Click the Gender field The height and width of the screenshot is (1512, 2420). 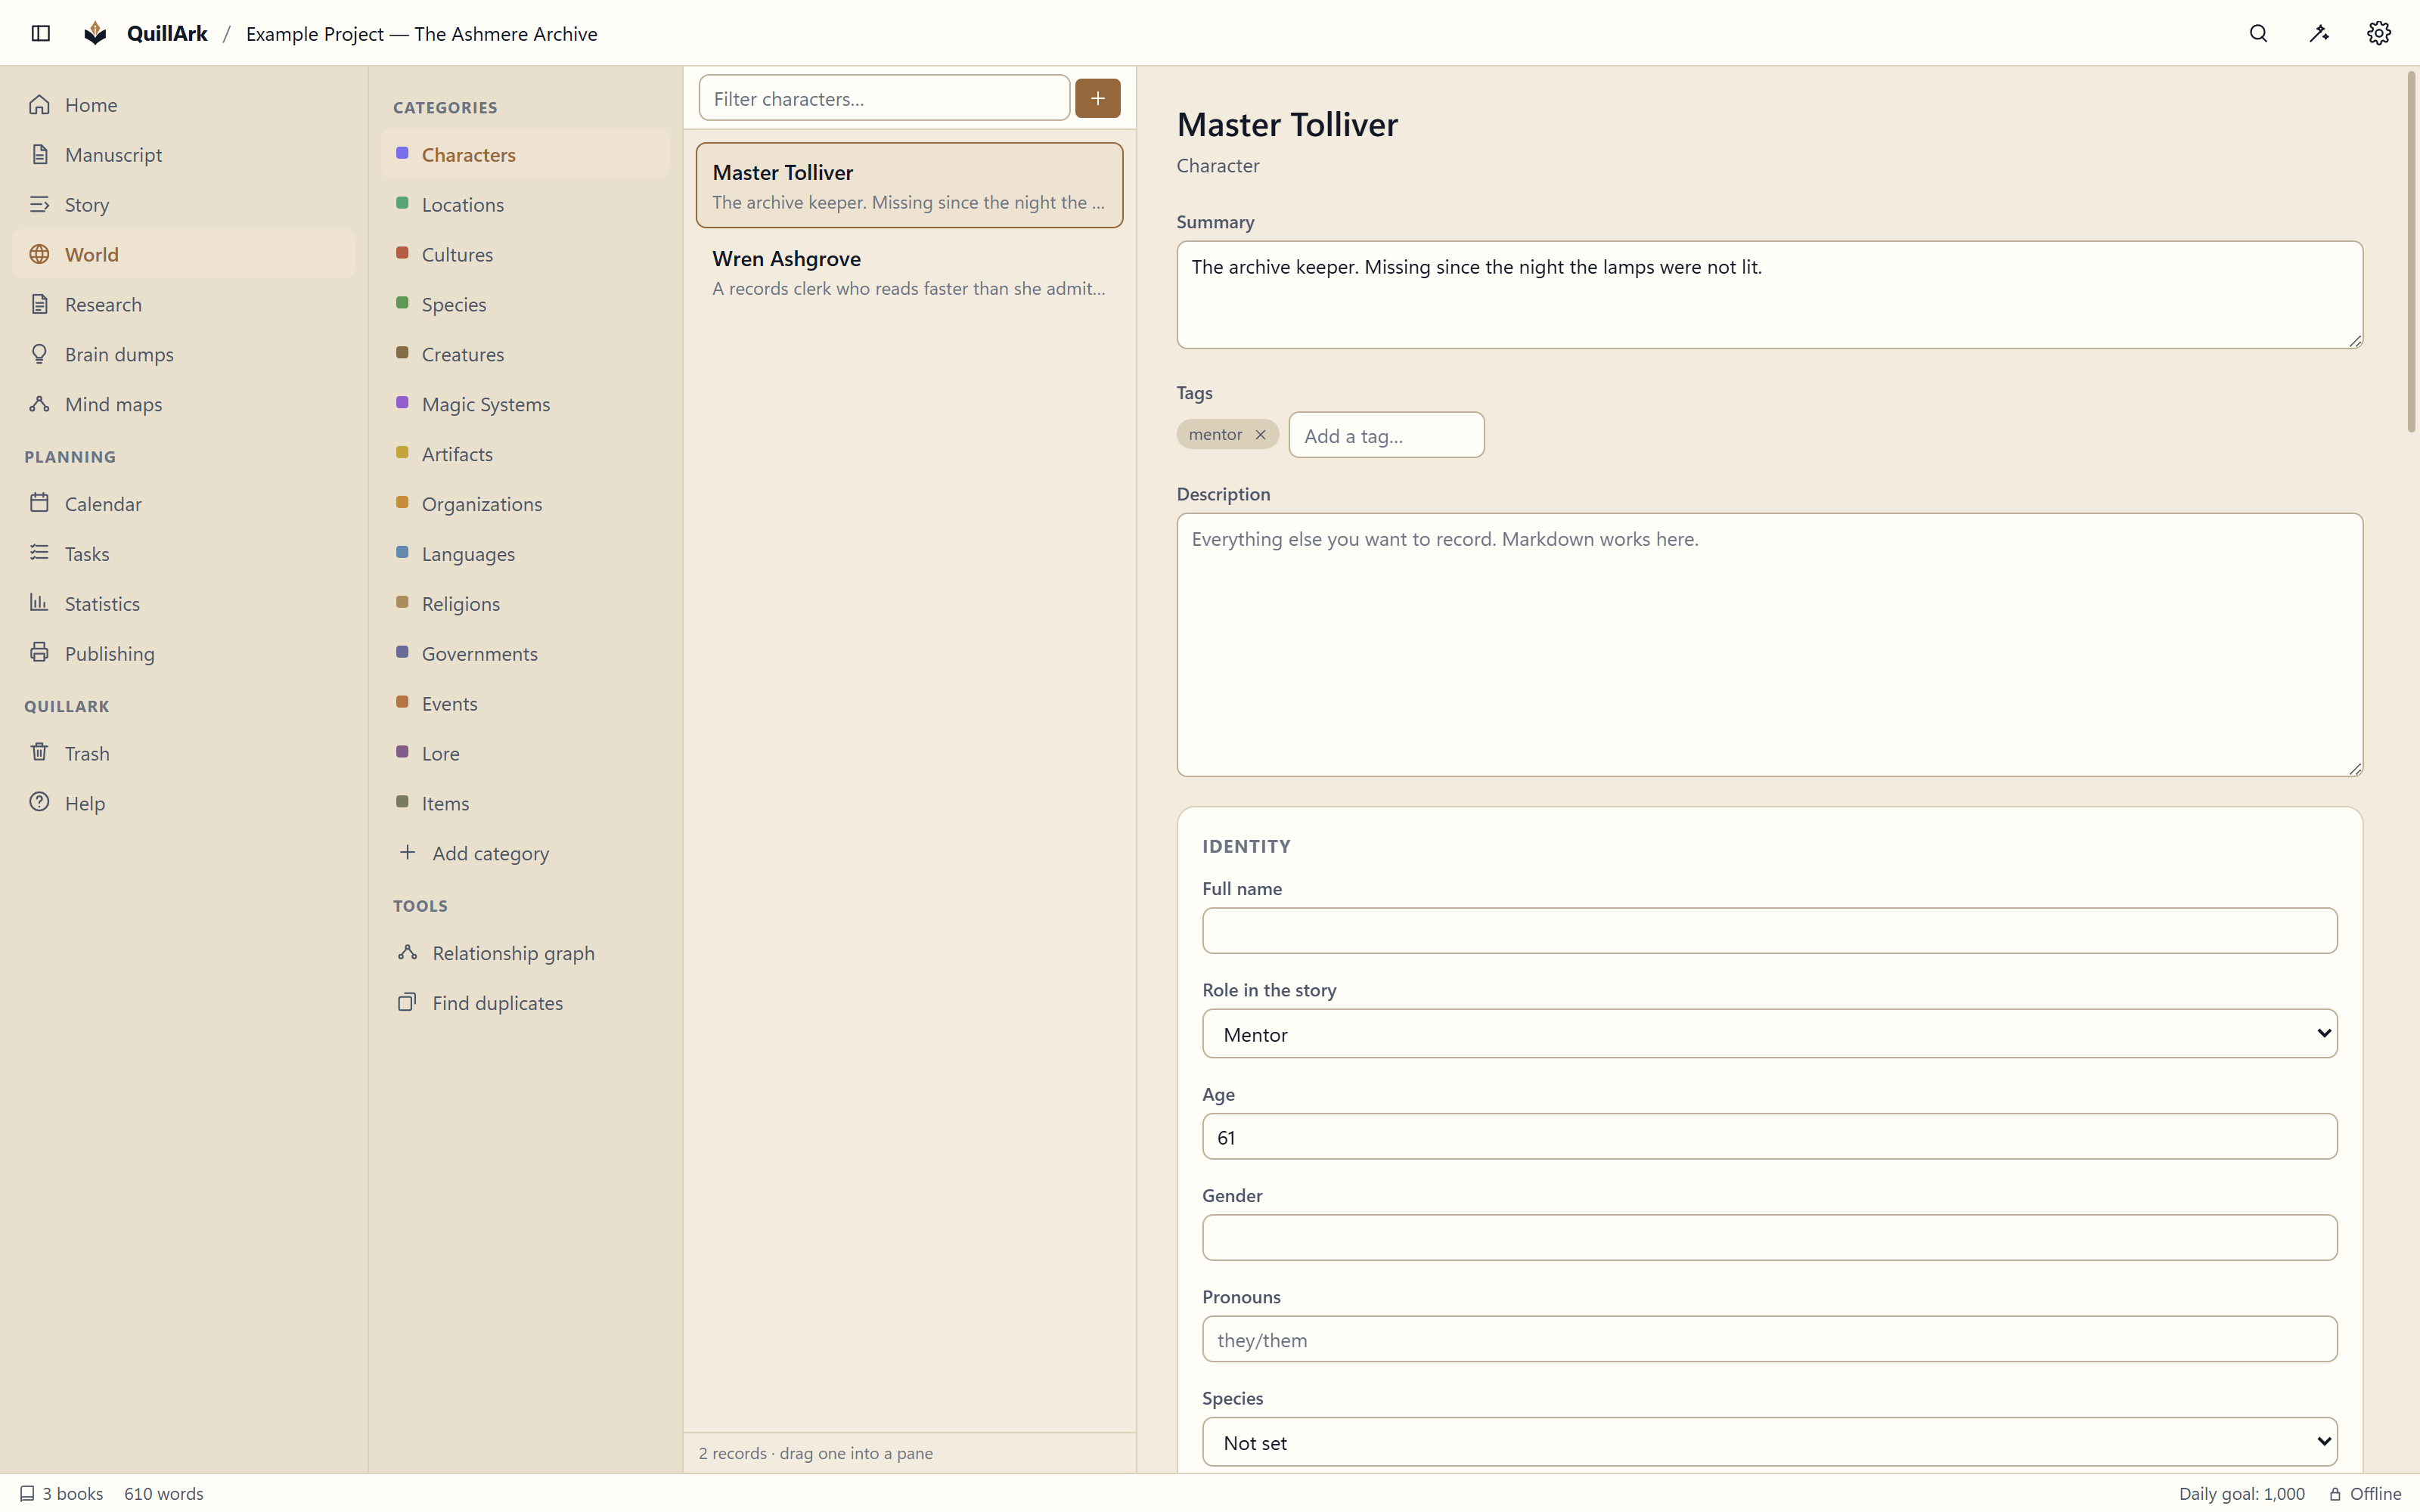(x=1769, y=1238)
